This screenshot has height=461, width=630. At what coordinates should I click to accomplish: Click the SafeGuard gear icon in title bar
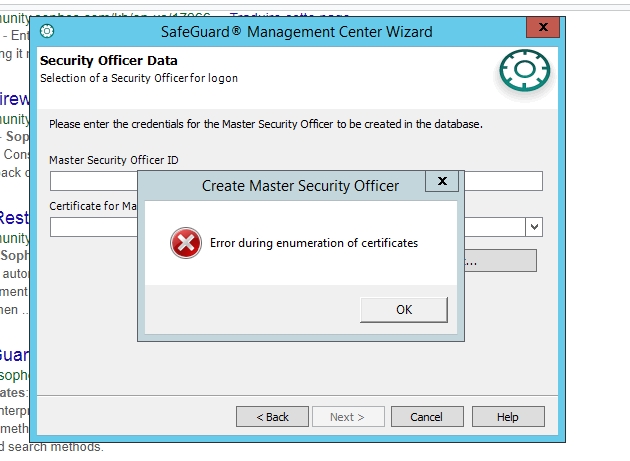click(x=47, y=31)
